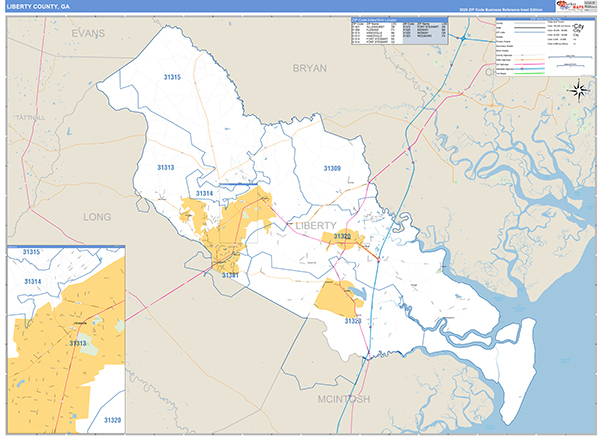Click the map legend panel
Viewport: 600px width, 436px height.
(546, 47)
